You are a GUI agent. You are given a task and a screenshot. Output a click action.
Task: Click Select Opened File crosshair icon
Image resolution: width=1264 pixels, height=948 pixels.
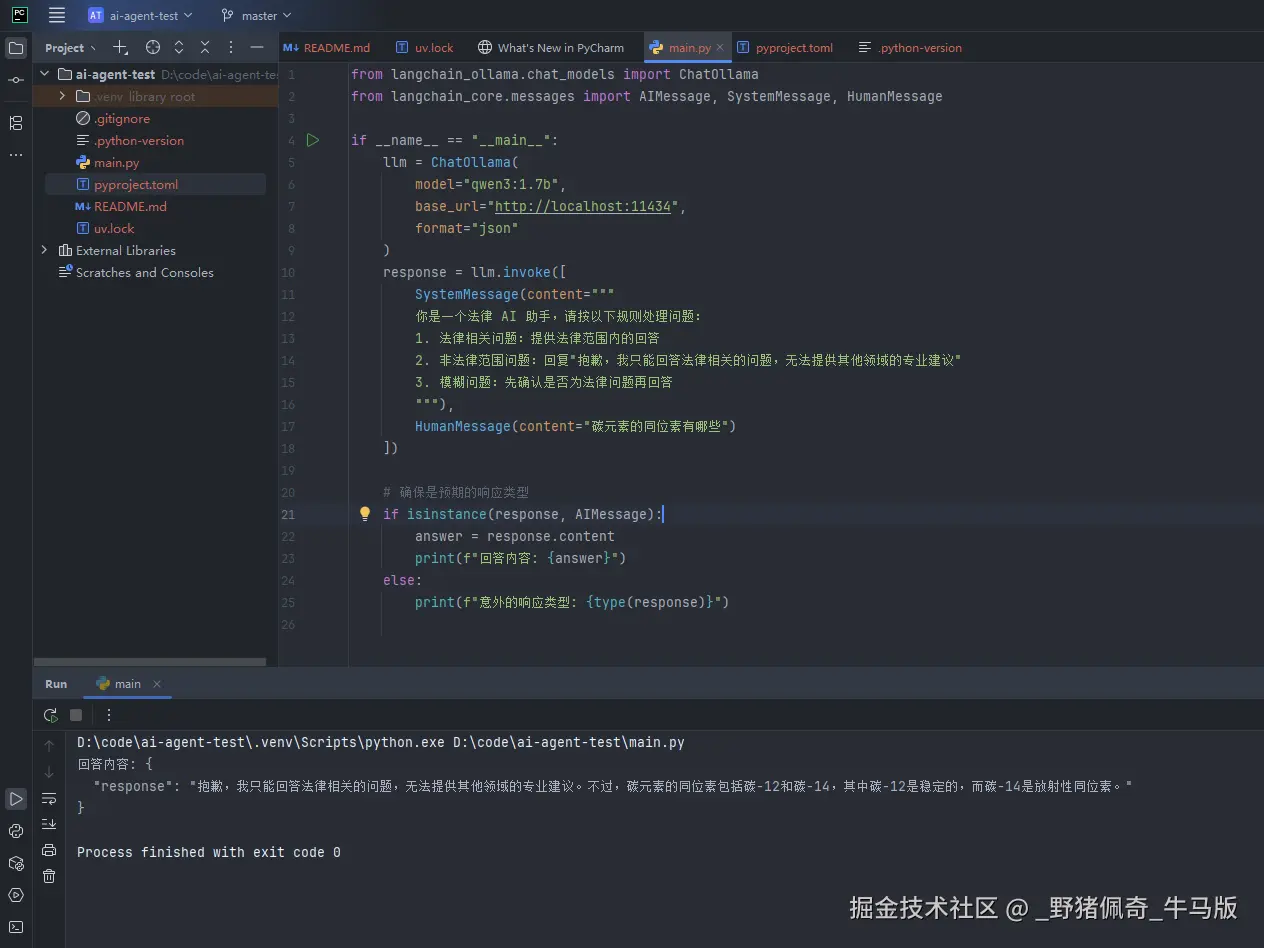[152, 47]
